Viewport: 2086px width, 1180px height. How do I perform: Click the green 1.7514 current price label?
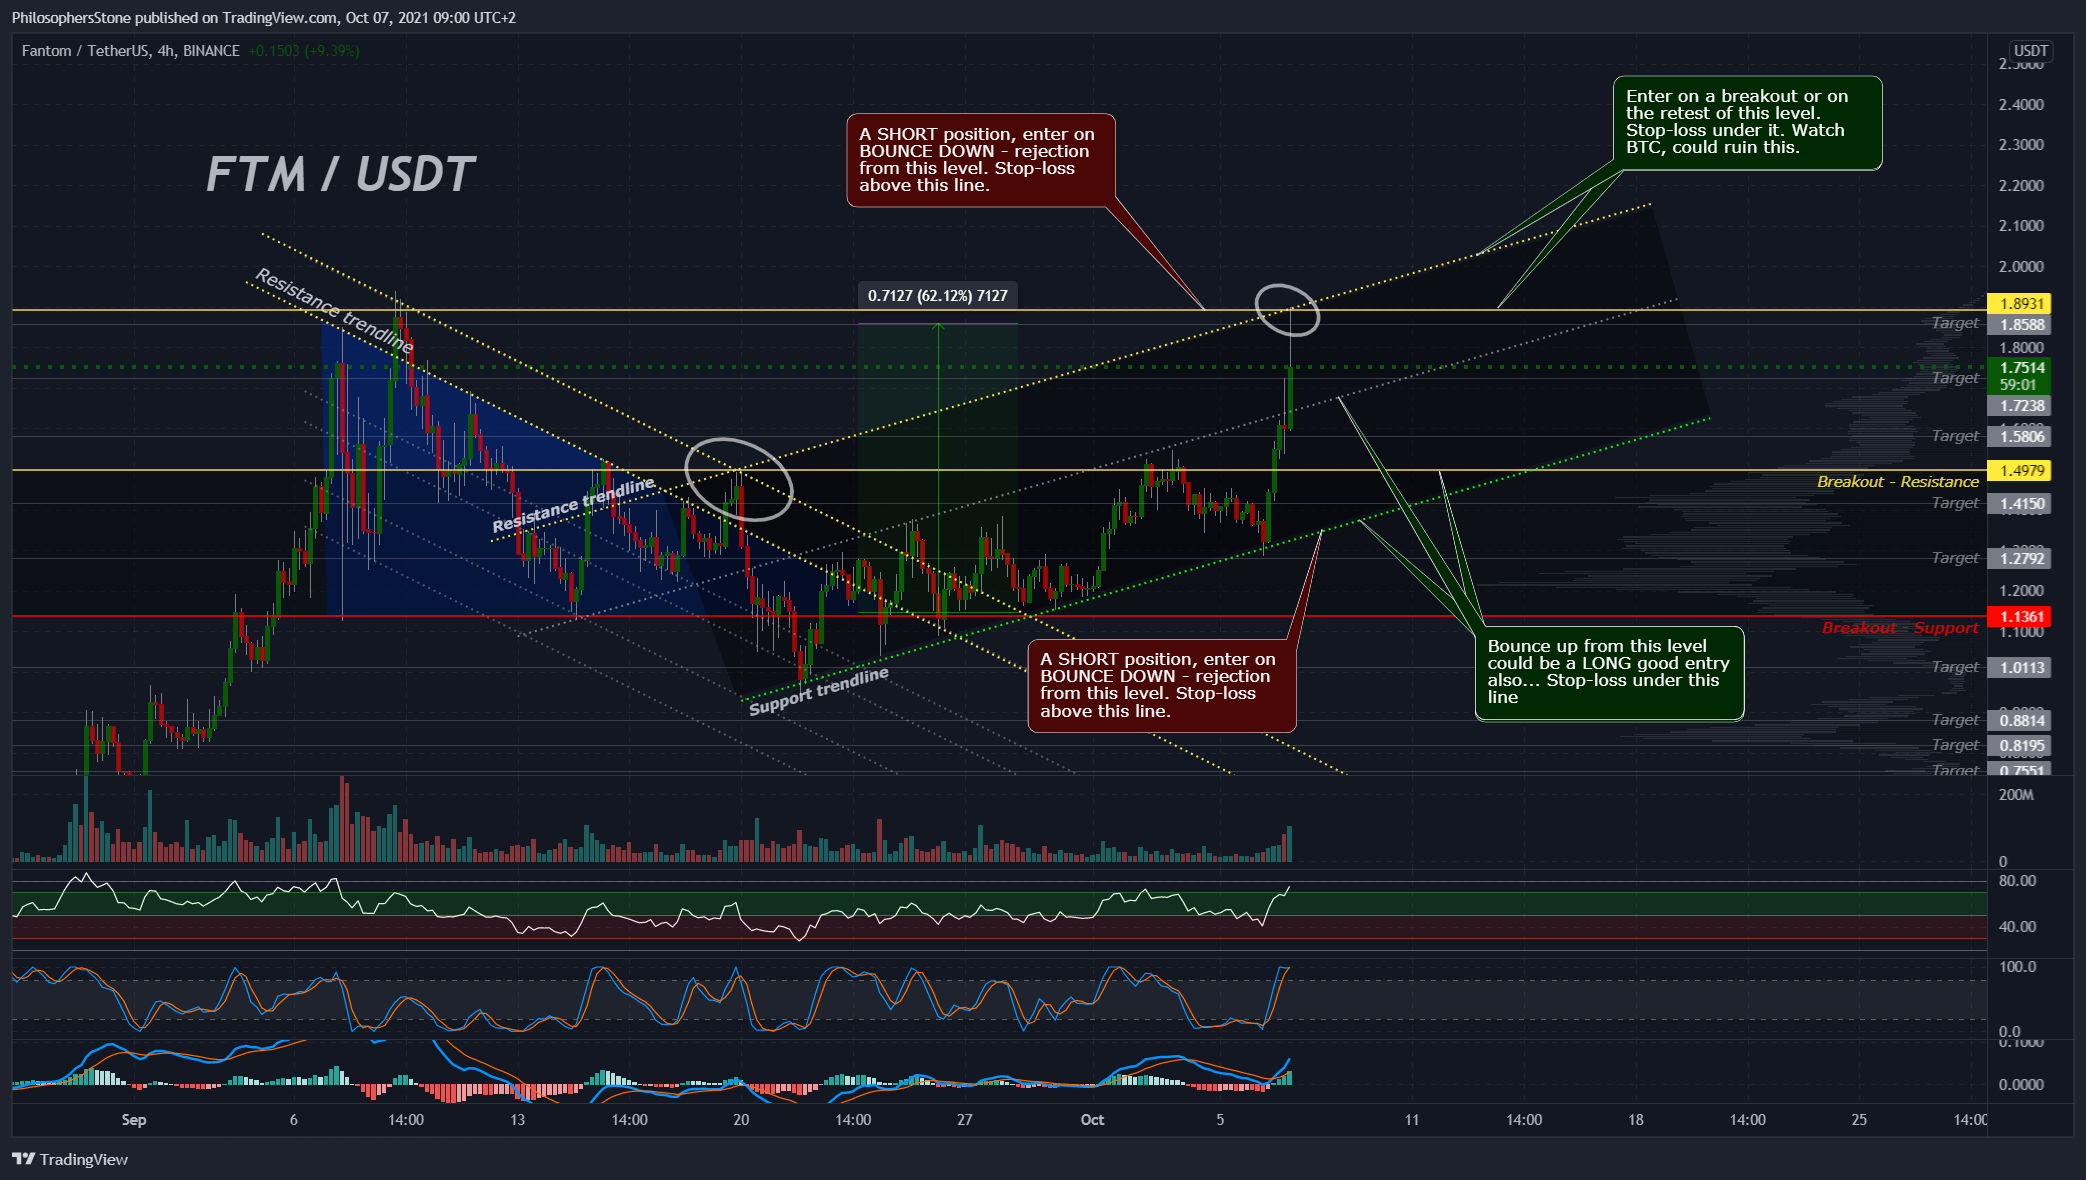[x=2019, y=367]
